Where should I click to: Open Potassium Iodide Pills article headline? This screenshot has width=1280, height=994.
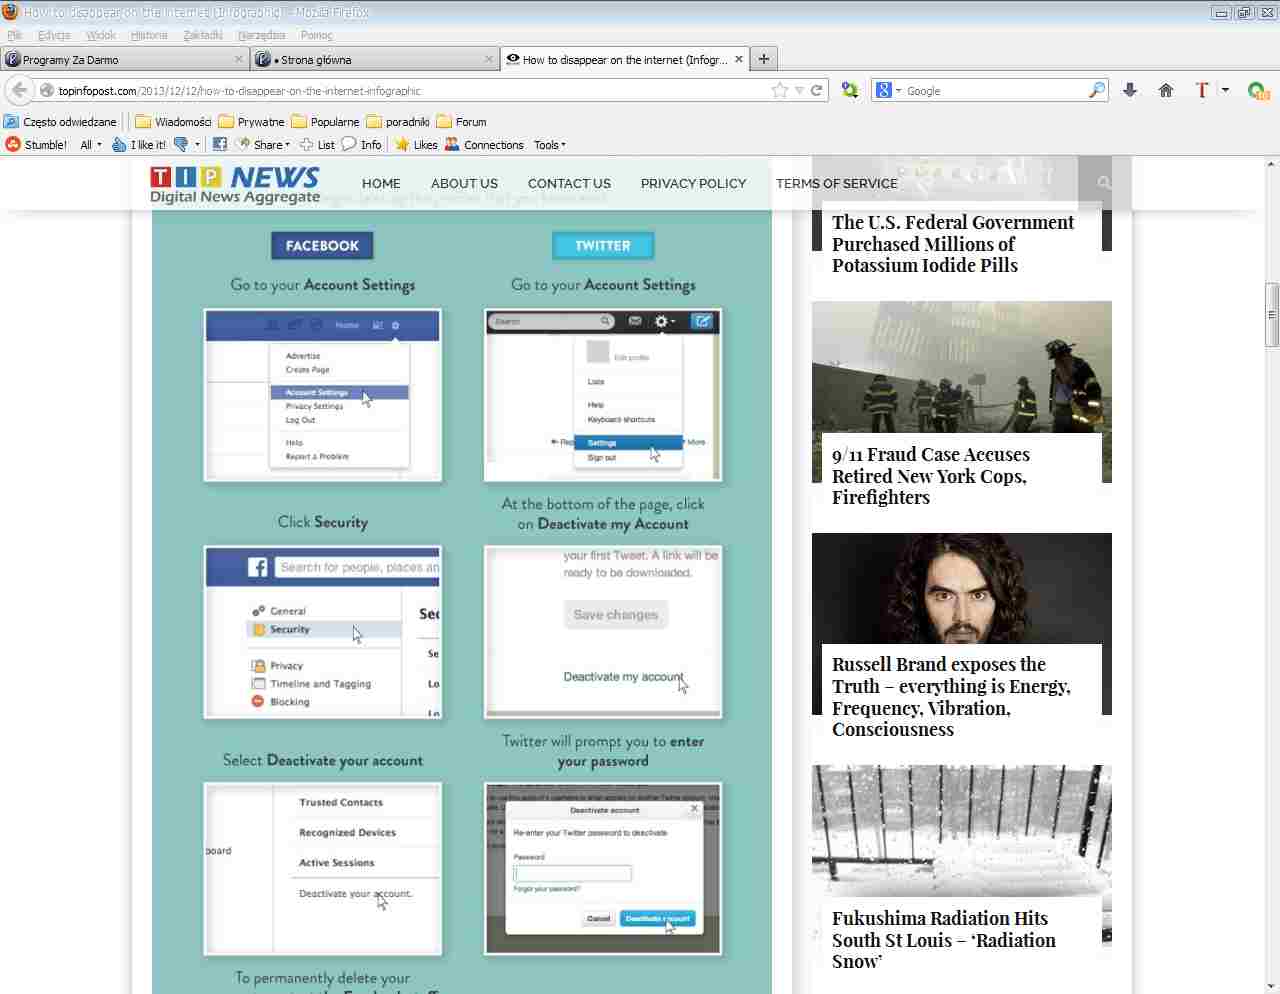(x=953, y=244)
